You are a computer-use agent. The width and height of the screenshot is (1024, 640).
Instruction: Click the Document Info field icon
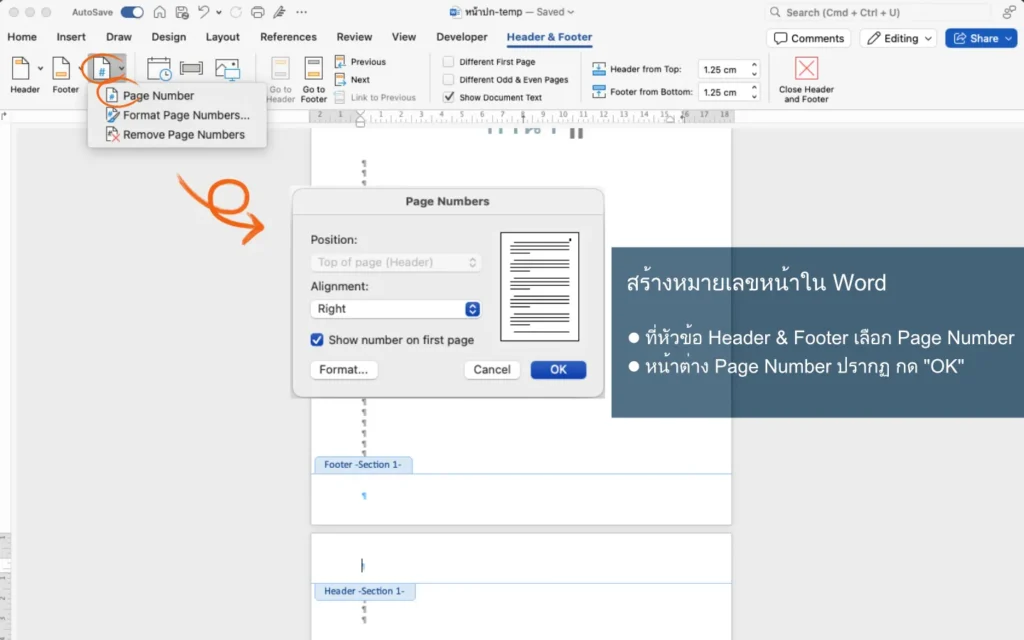point(191,68)
